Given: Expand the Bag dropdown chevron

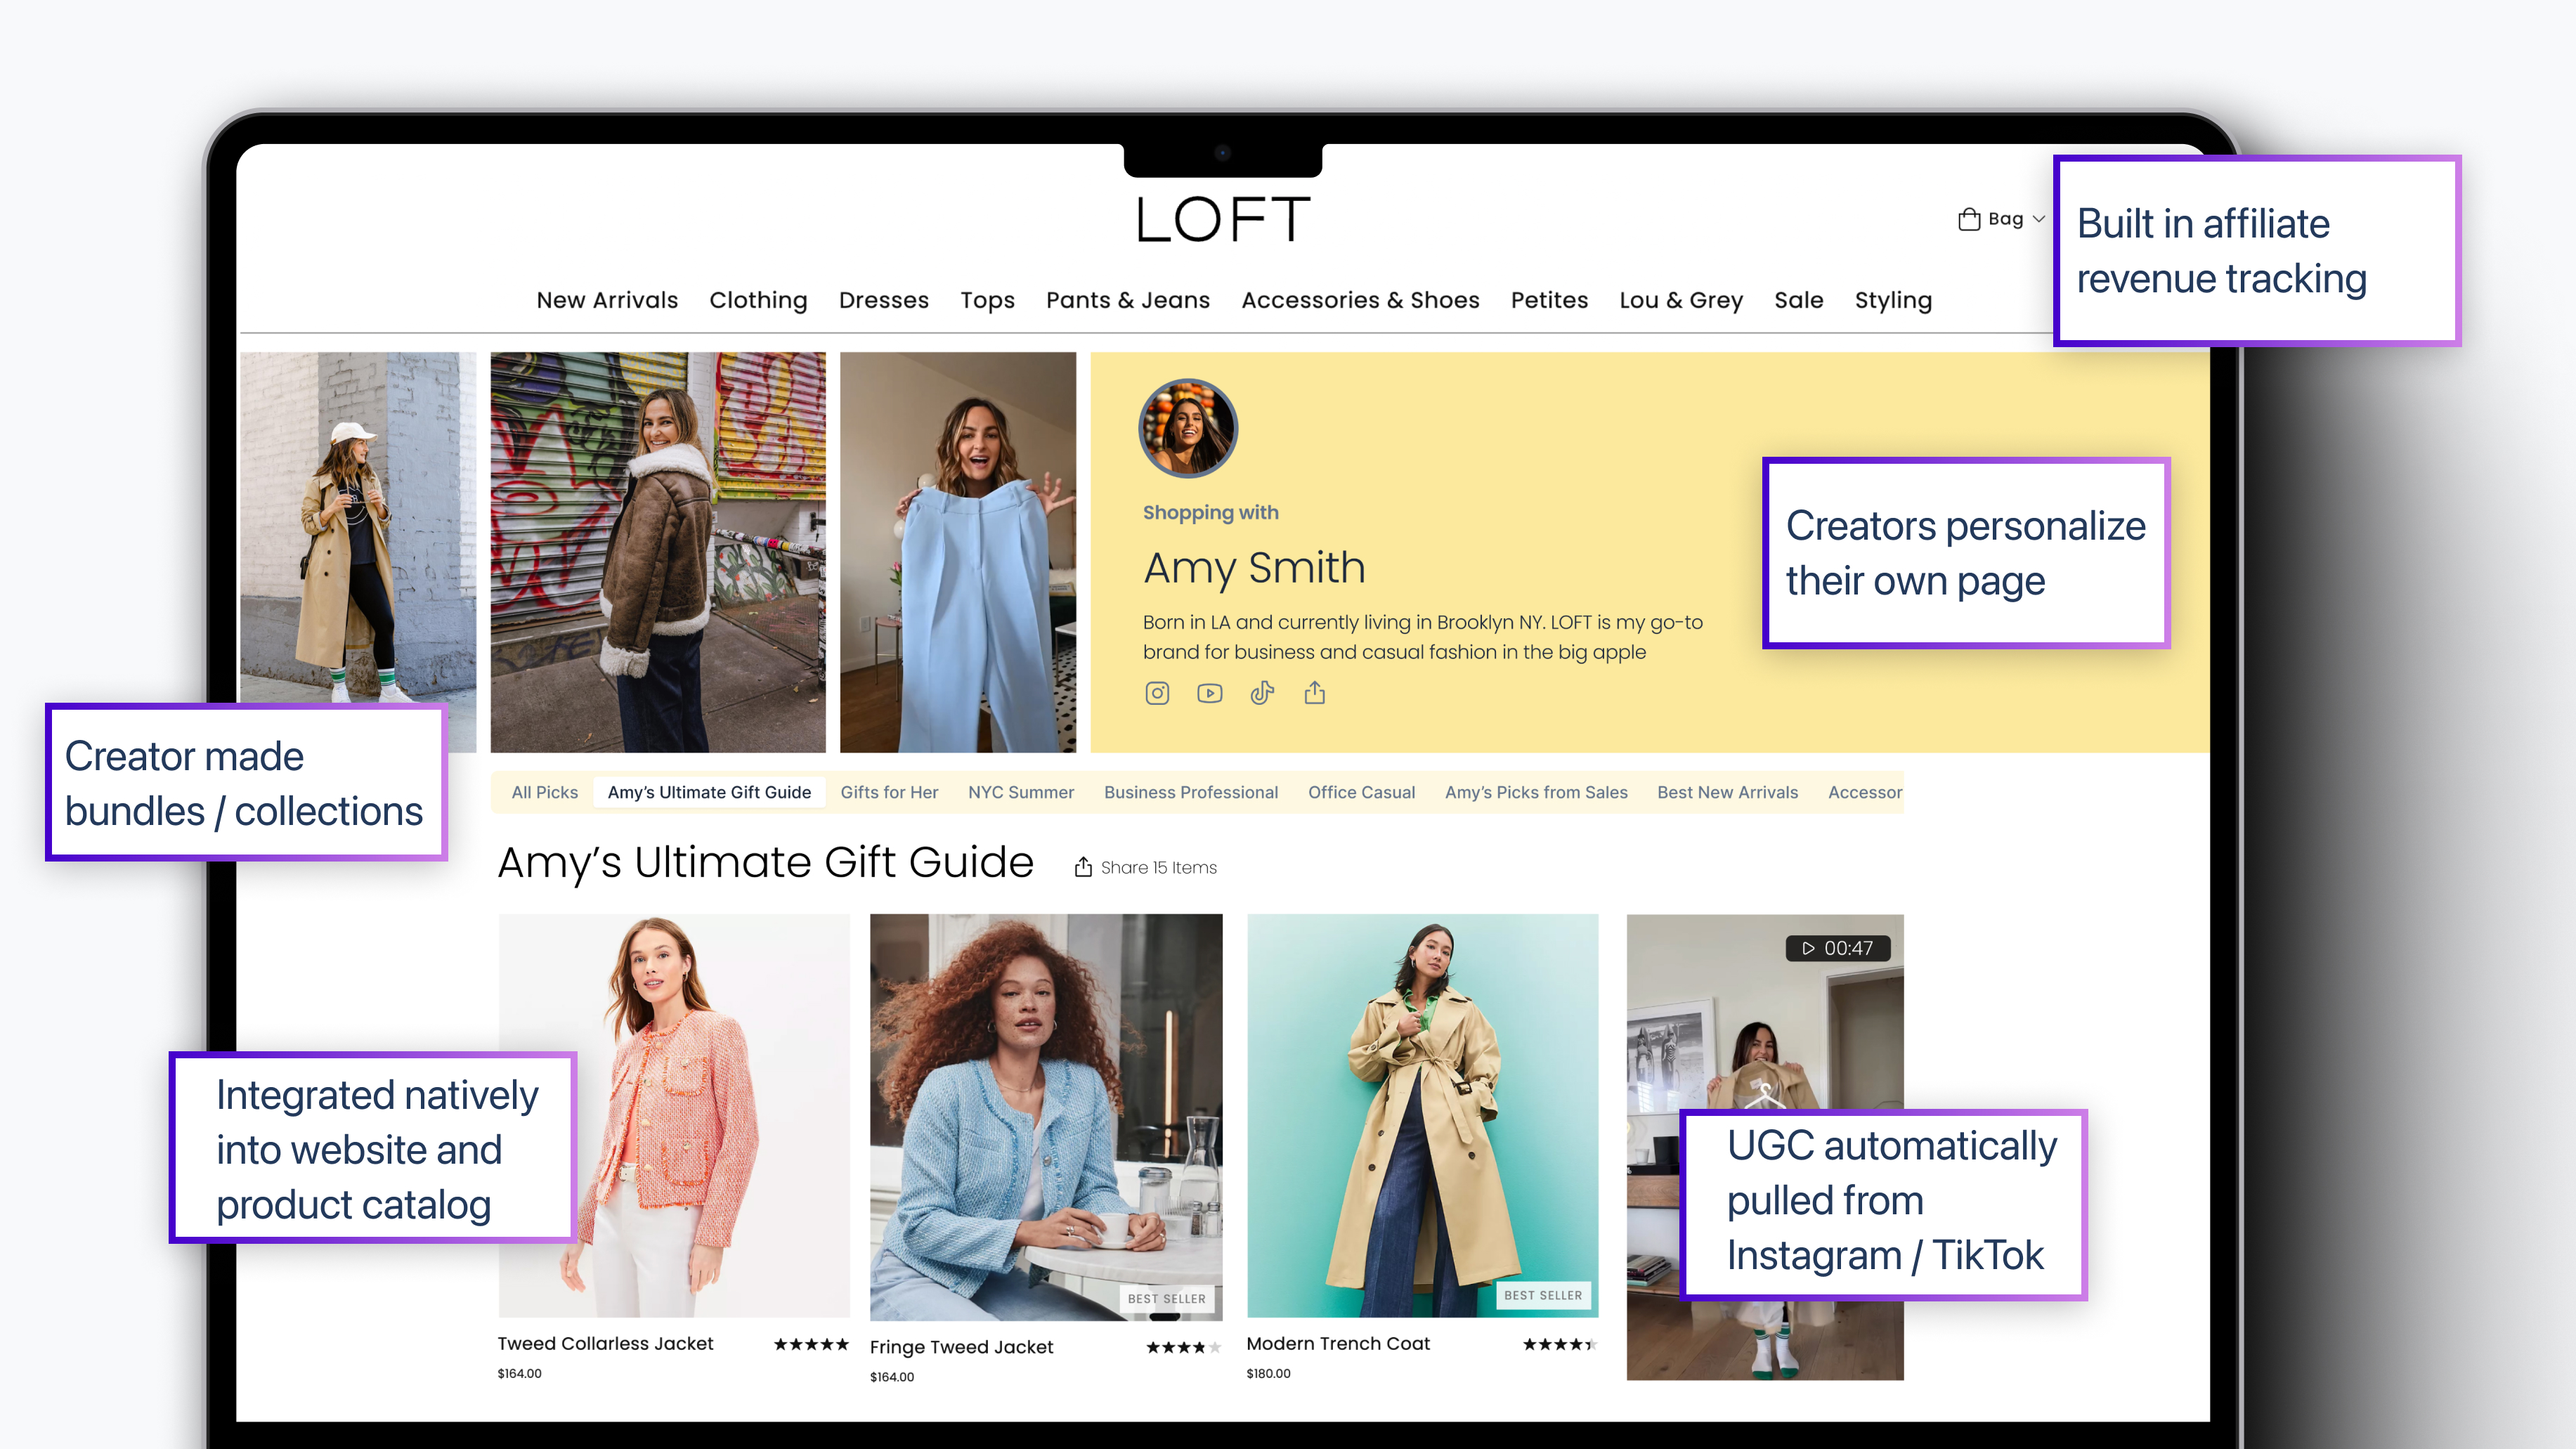Looking at the screenshot, I should coord(2040,219).
